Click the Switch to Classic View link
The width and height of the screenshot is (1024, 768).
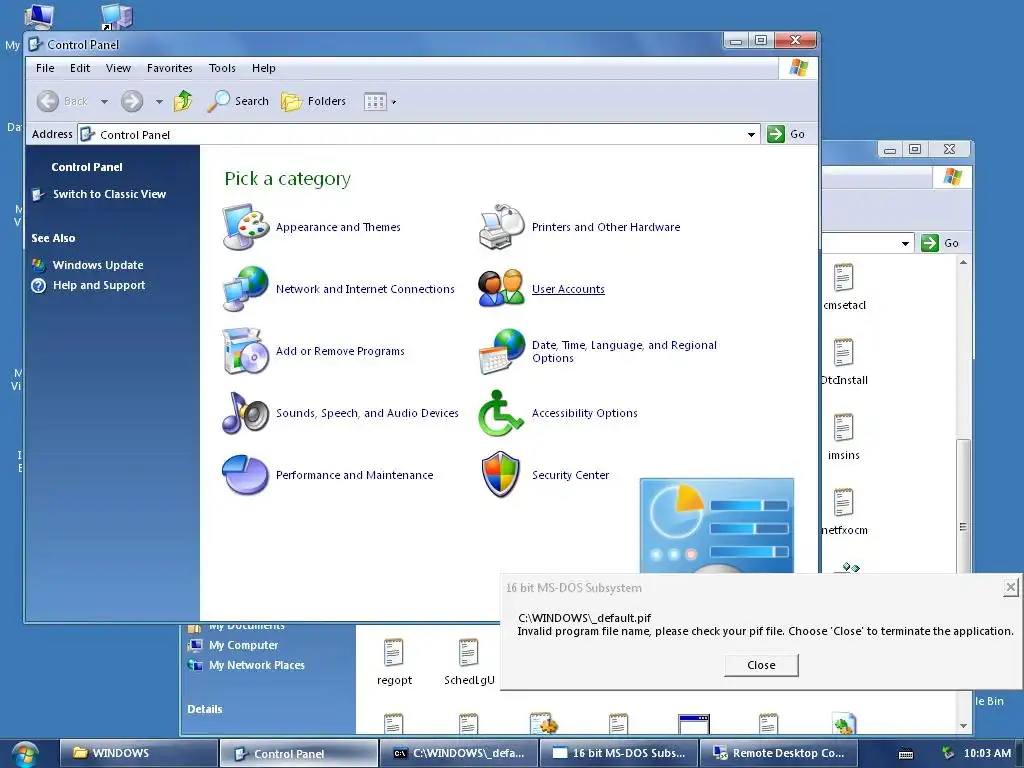[x=109, y=194]
